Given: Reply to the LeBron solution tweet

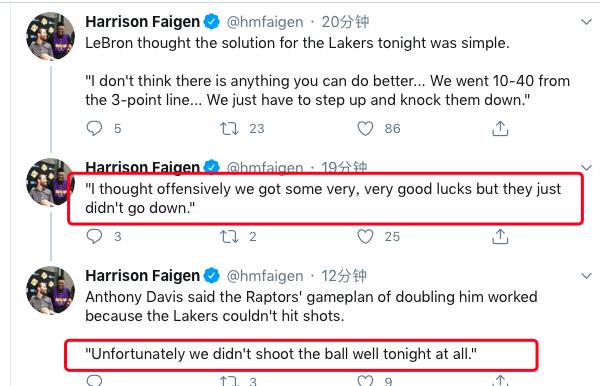Looking at the screenshot, I should pyautogui.click(x=94, y=129).
